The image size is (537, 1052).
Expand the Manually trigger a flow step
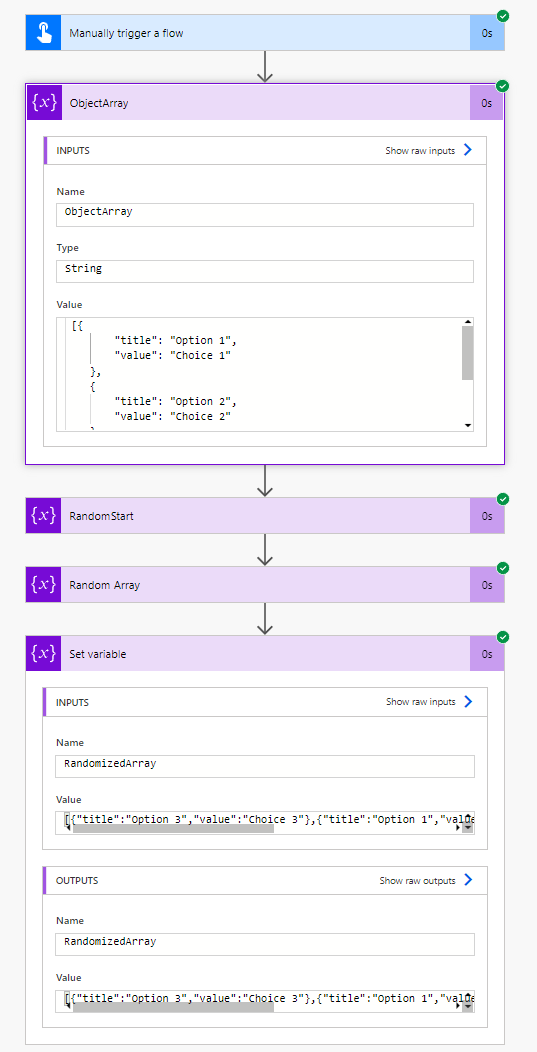tap(265, 33)
